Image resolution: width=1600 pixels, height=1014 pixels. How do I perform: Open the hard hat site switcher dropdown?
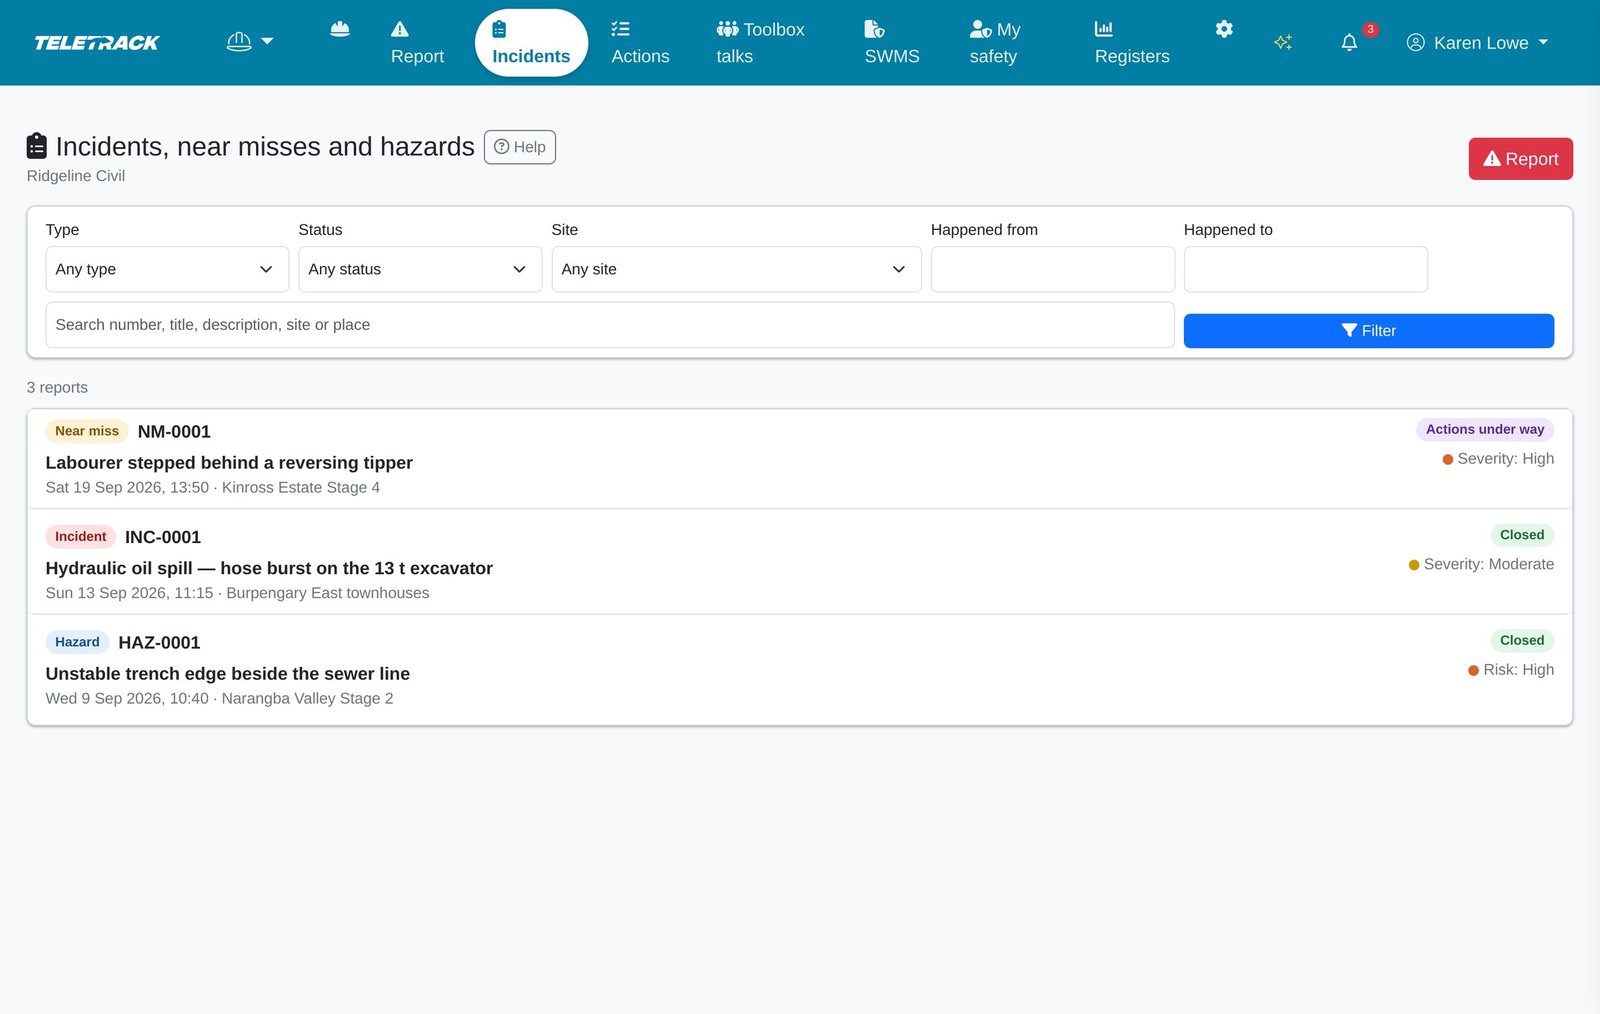[x=250, y=42]
